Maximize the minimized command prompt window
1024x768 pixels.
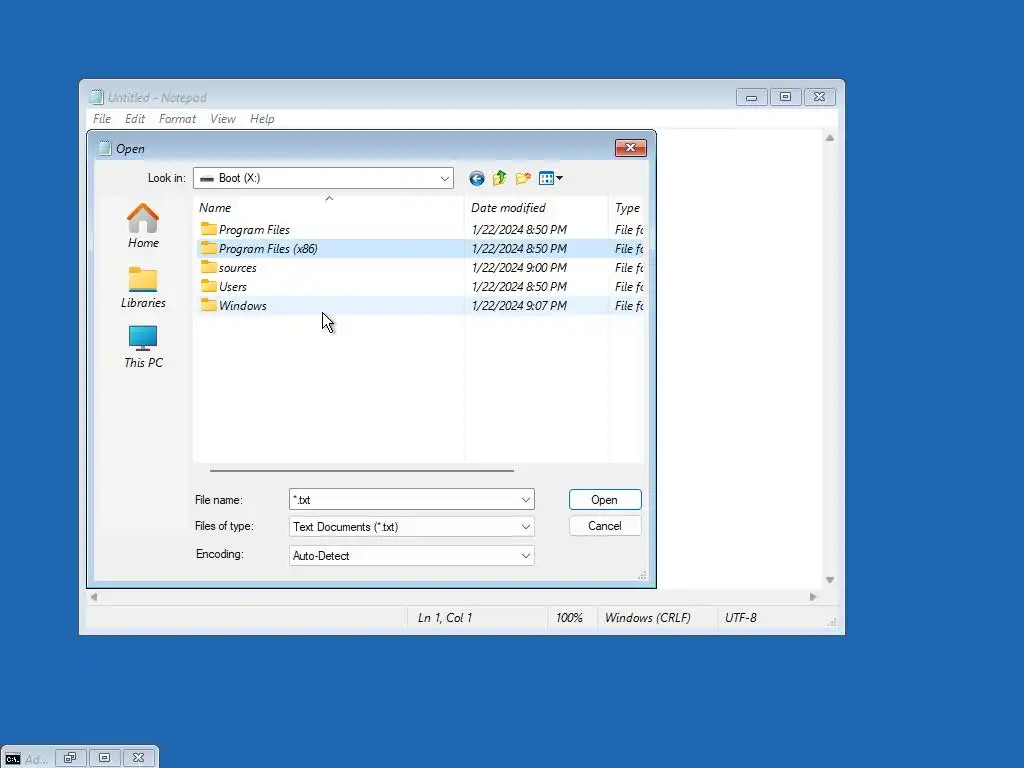click(x=104, y=758)
